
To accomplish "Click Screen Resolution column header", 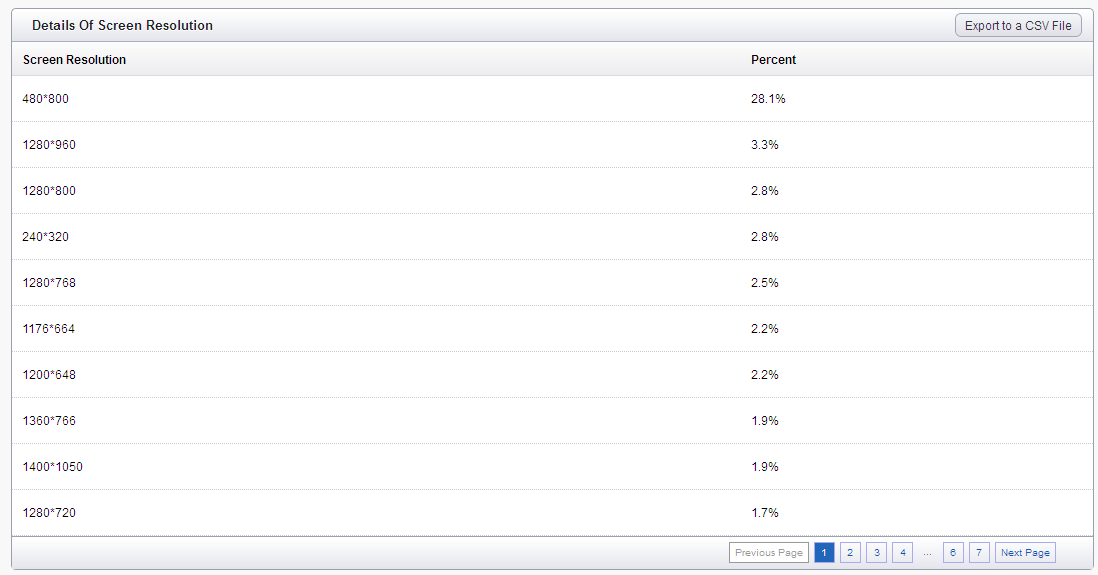I will [75, 60].
